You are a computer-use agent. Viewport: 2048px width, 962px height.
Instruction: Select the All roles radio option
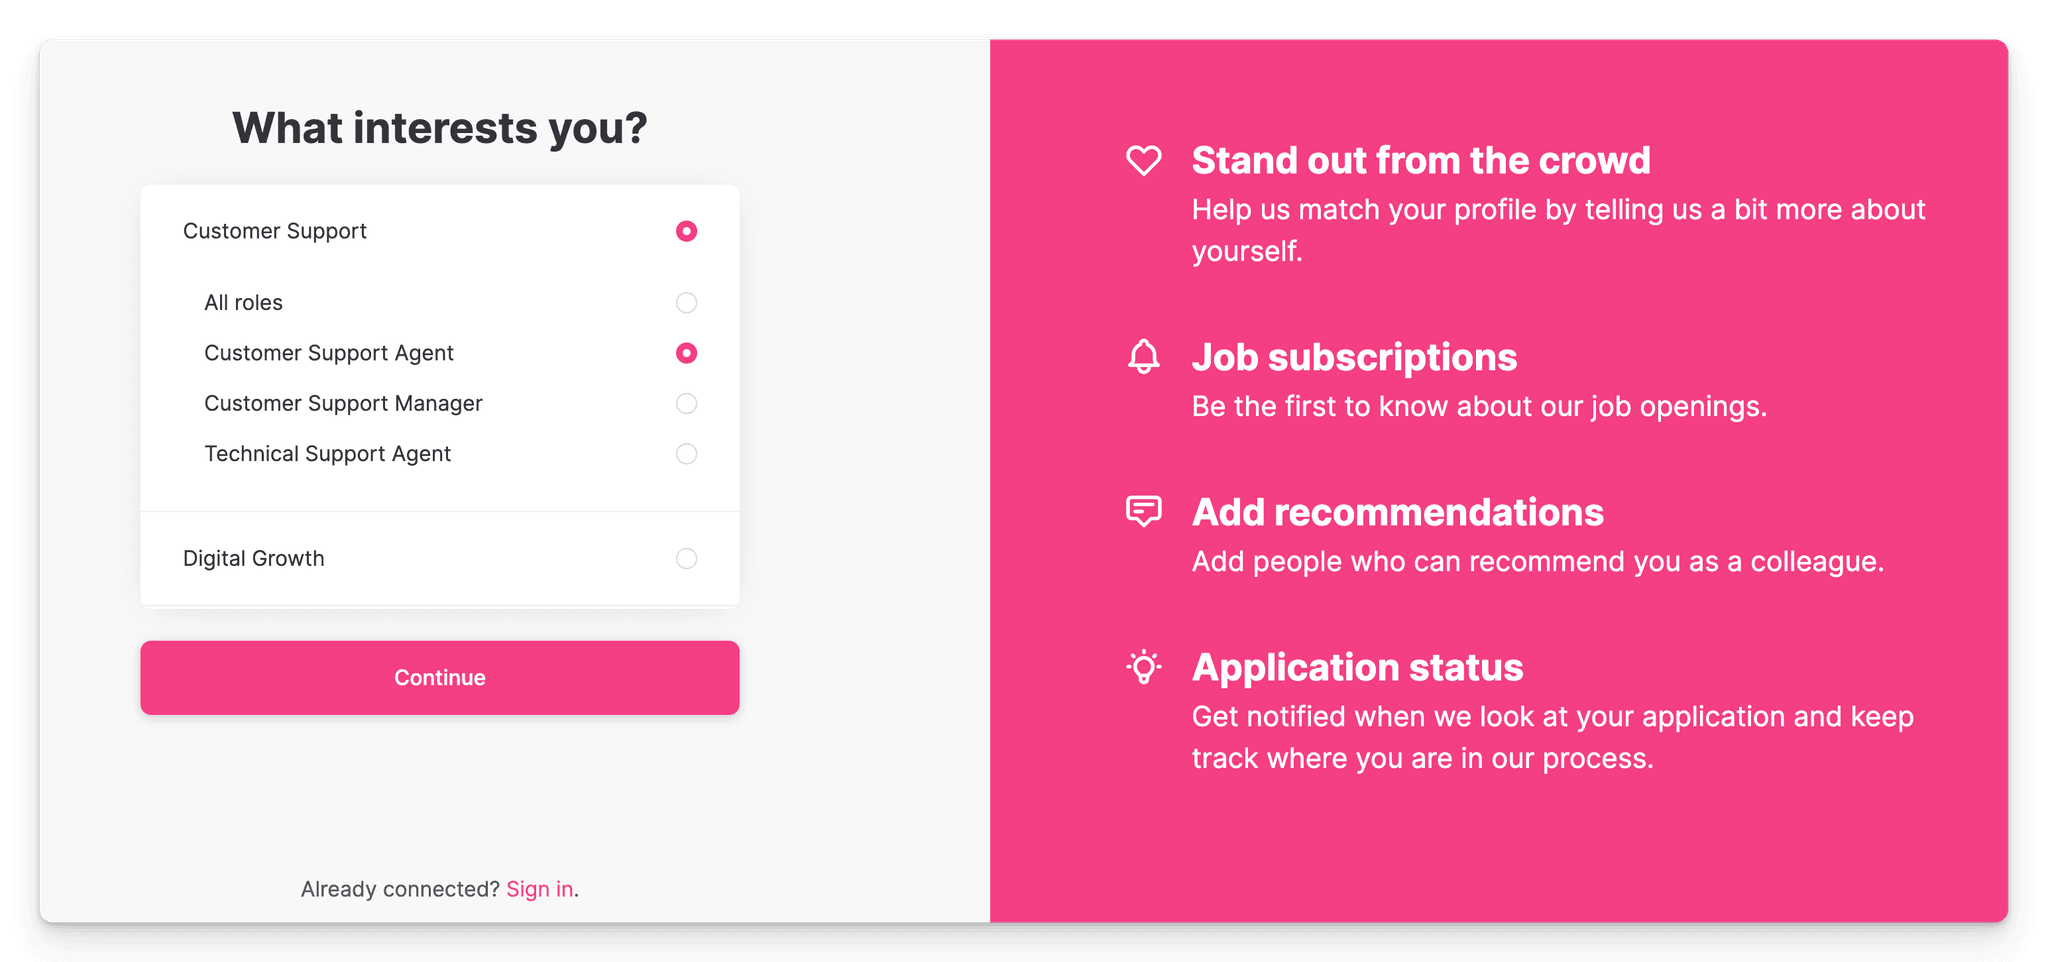tap(686, 302)
